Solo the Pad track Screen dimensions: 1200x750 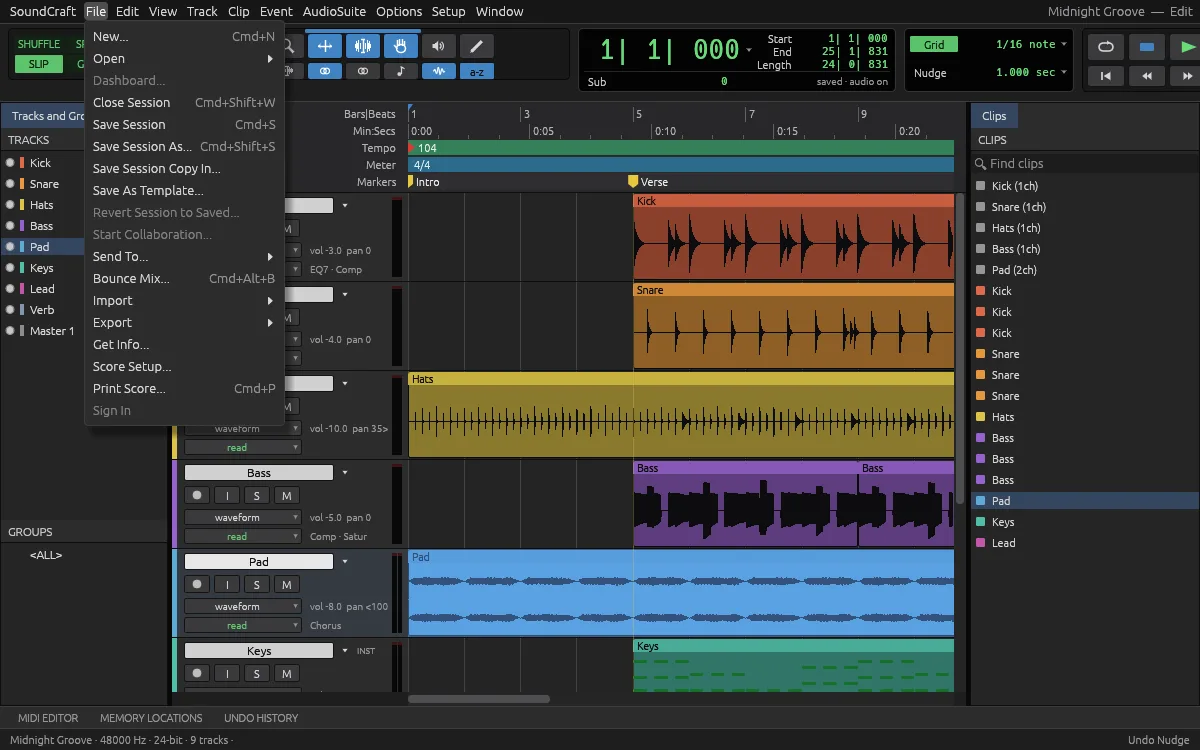click(x=257, y=585)
